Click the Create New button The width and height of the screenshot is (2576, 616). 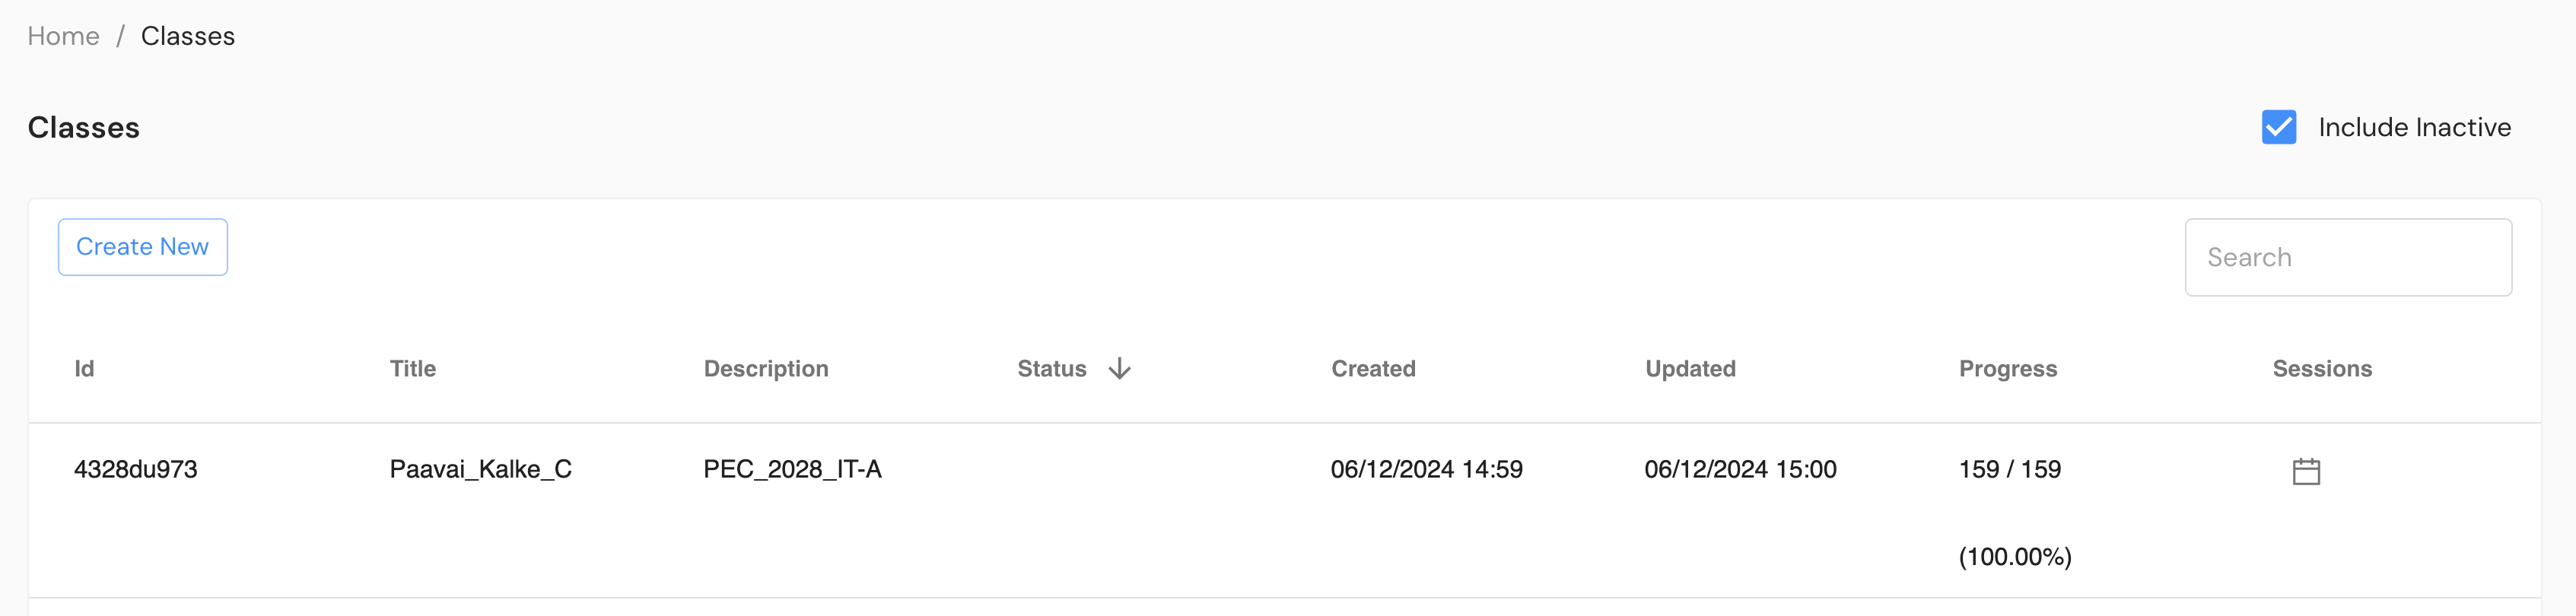tap(142, 247)
